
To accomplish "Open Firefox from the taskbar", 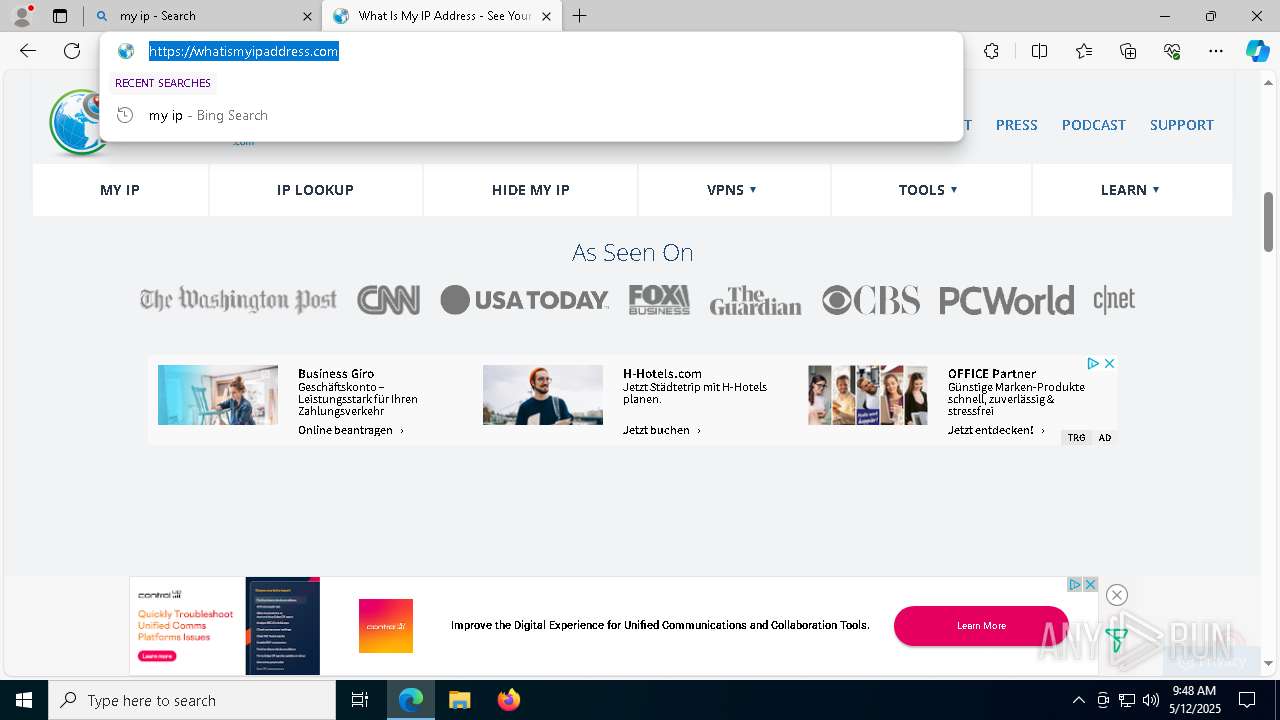I will click(508, 700).
